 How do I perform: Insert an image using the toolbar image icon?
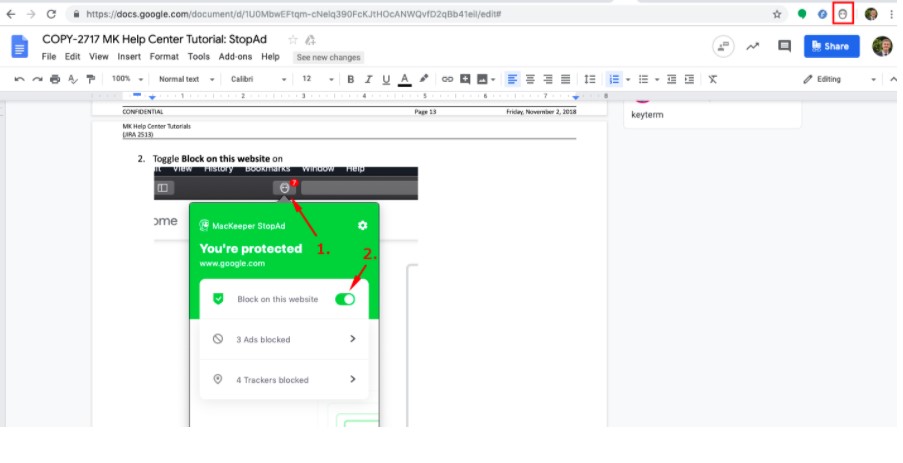483,79
